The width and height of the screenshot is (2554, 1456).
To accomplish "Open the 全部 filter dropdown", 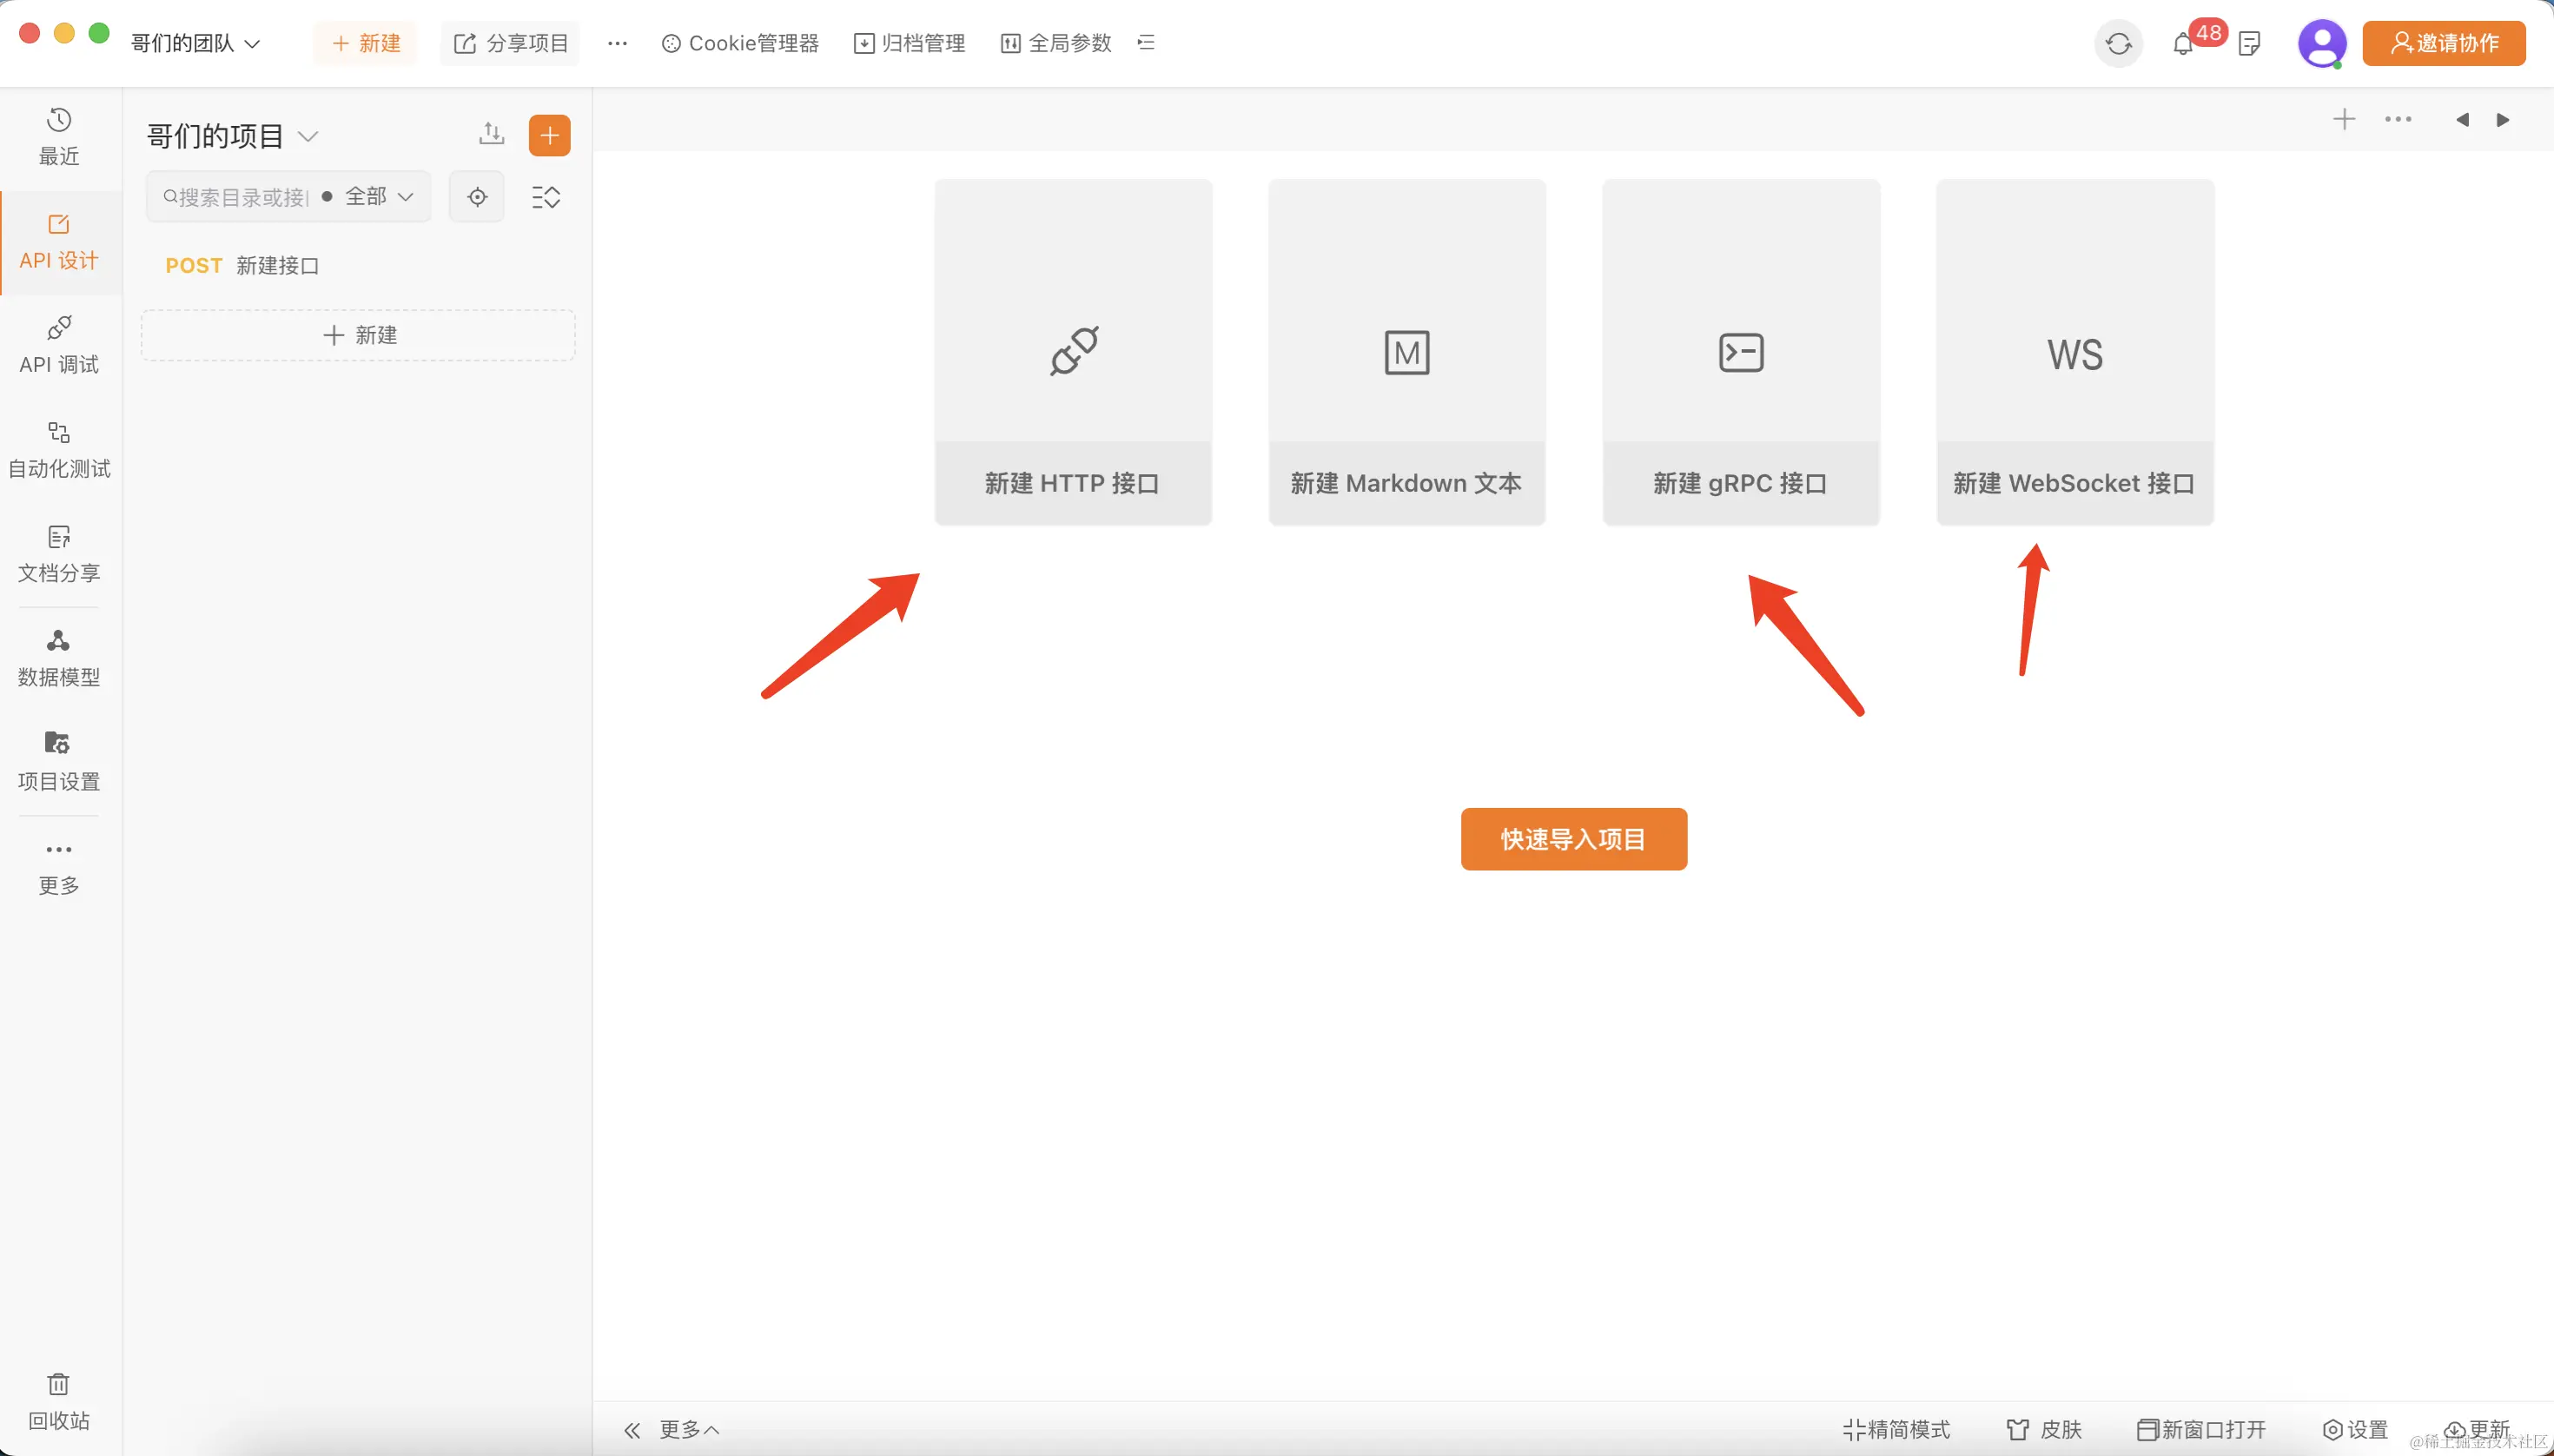I will point(378,196).
